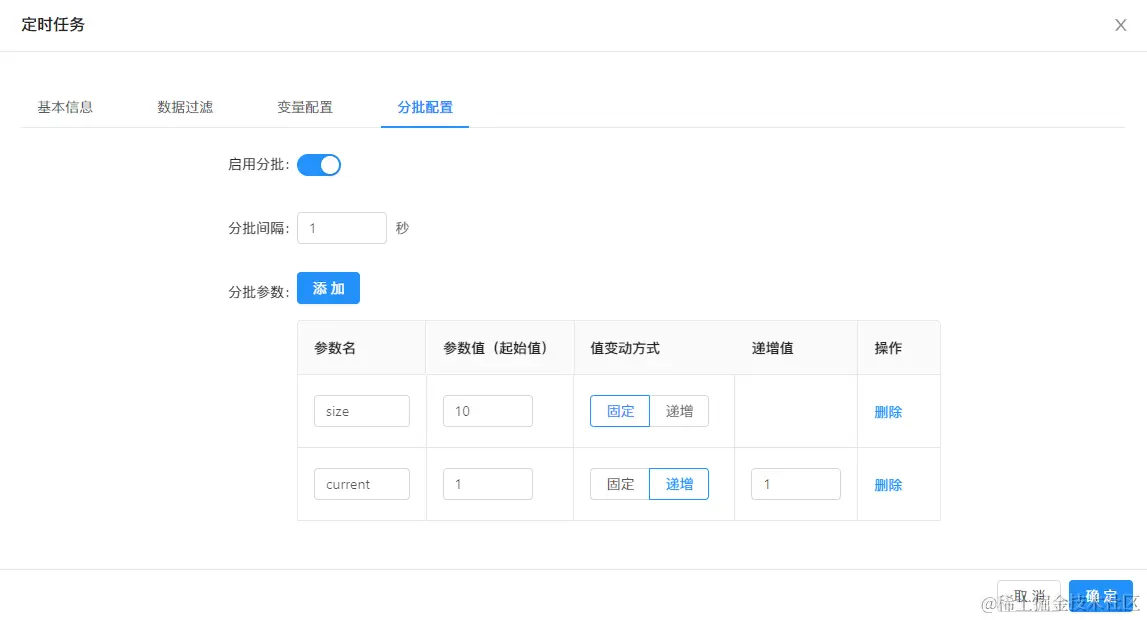Screen dimensions: 1147x620
Task: Choose 递增 for the size row
Action: point(679,411)
